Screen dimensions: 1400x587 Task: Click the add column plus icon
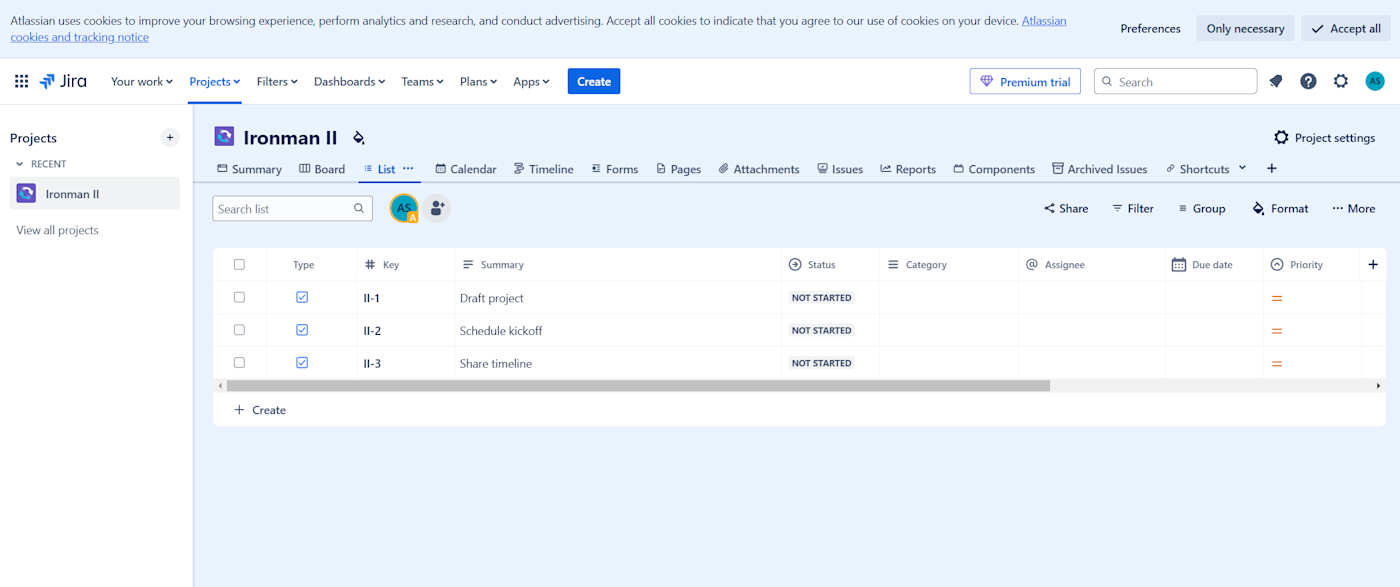point(1373,265)
